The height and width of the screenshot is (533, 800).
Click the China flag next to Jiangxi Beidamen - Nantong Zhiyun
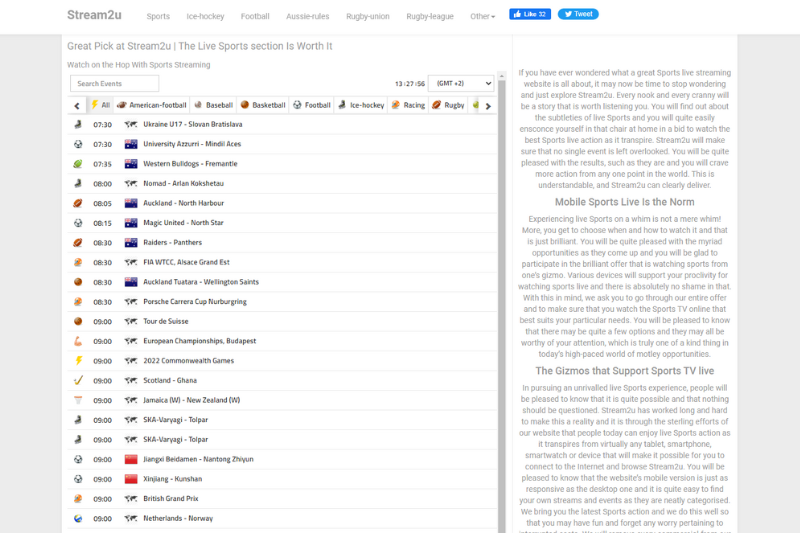pos(131,460)
